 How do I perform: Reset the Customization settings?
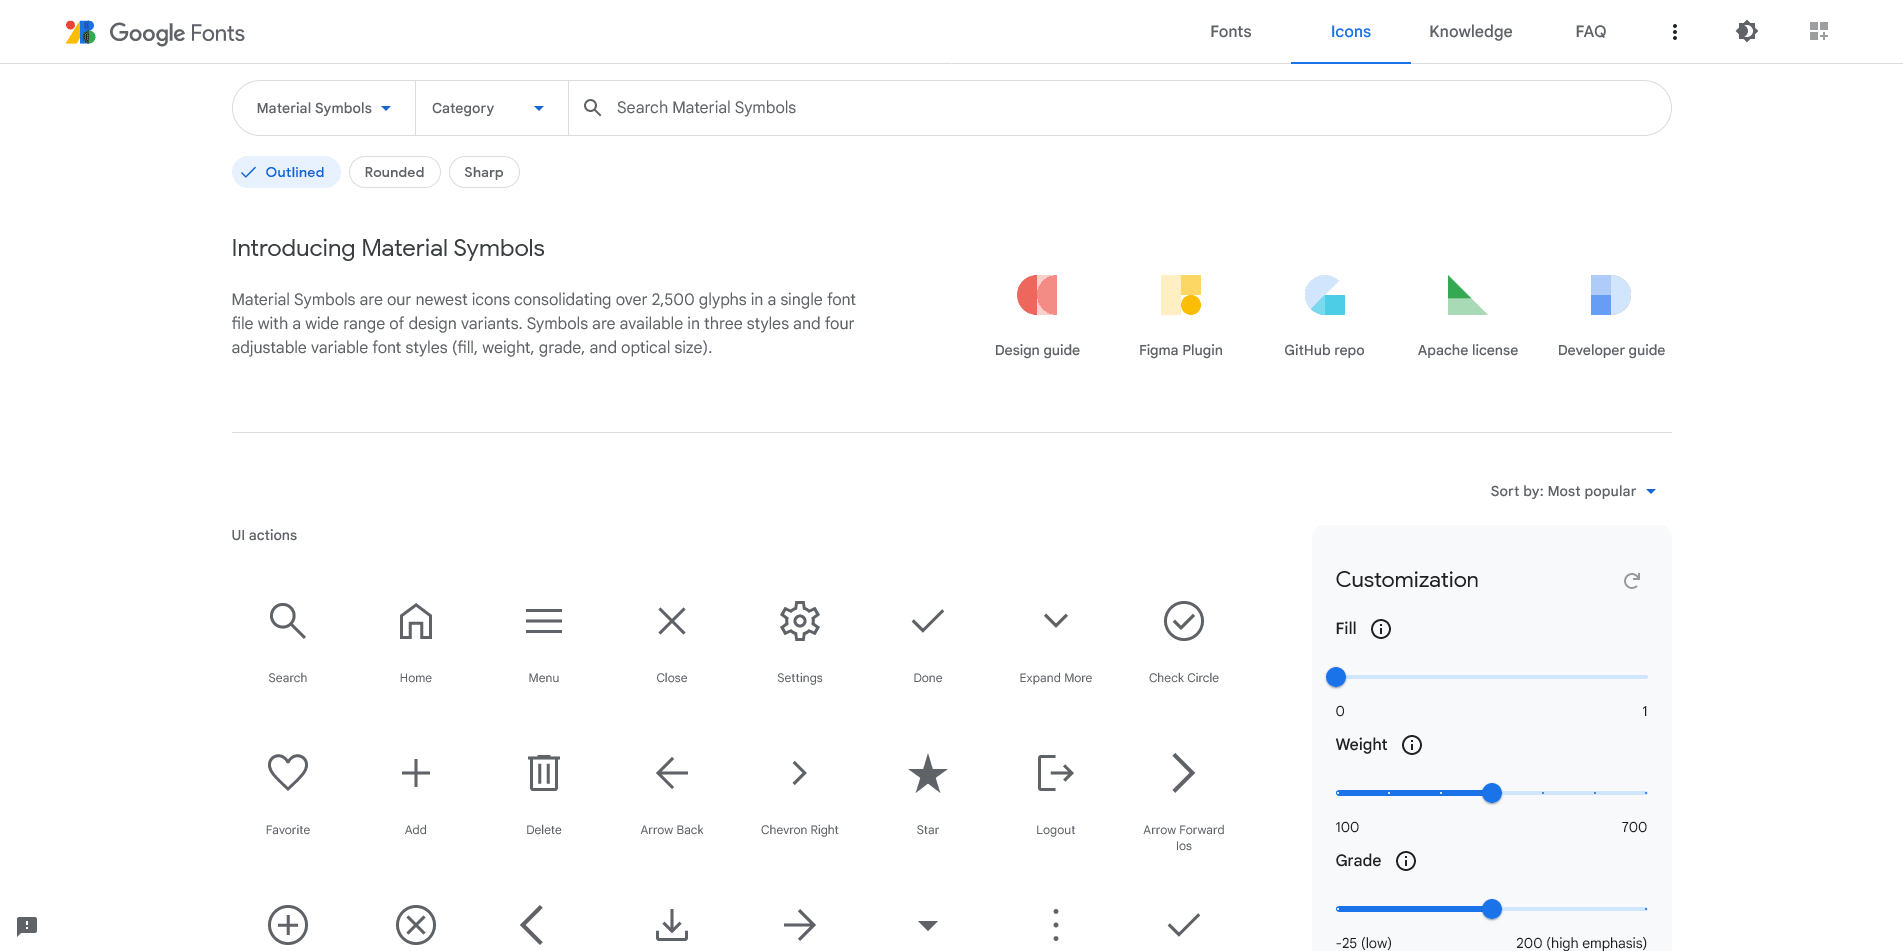1632,580
